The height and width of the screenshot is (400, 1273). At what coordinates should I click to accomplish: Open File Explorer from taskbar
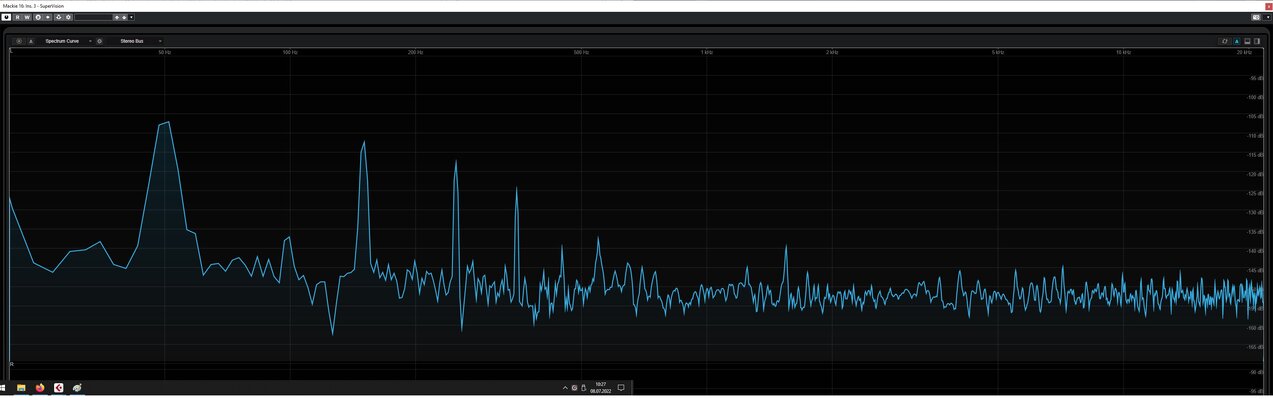point(20,387)
